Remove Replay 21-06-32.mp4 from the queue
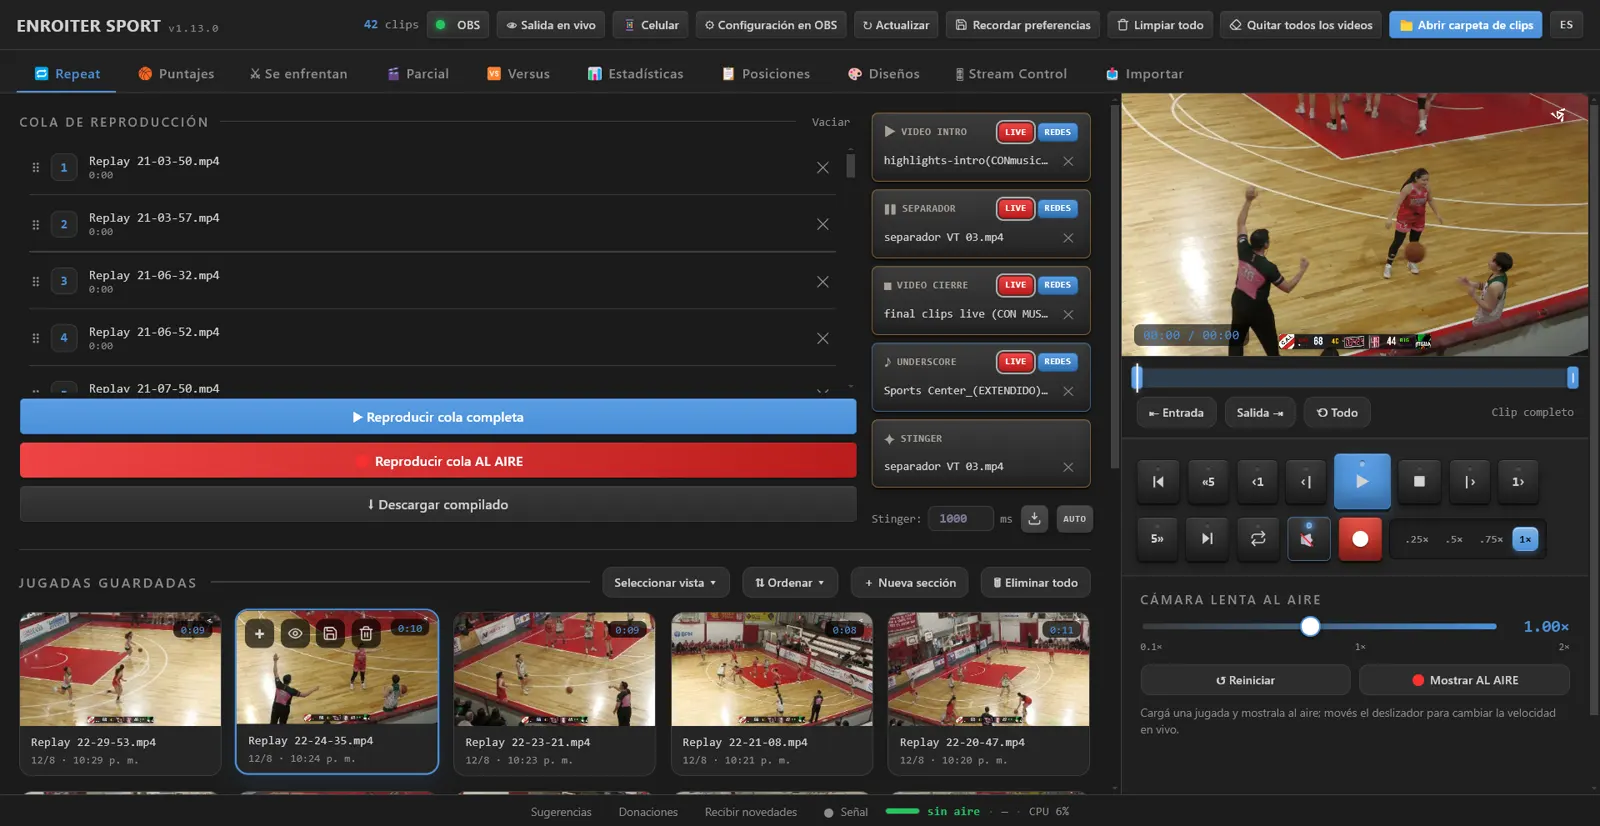This screenshot has width=1600, height=826. click(823, 282)
